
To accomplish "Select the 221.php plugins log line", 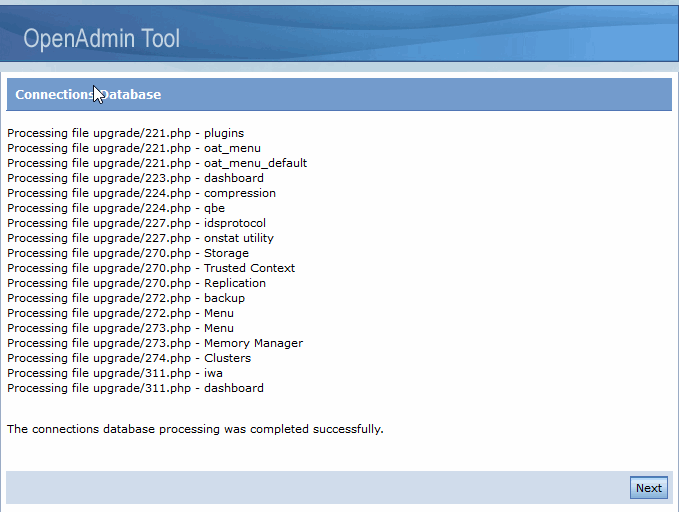I will pyautogui.click(x=125, y=133).
